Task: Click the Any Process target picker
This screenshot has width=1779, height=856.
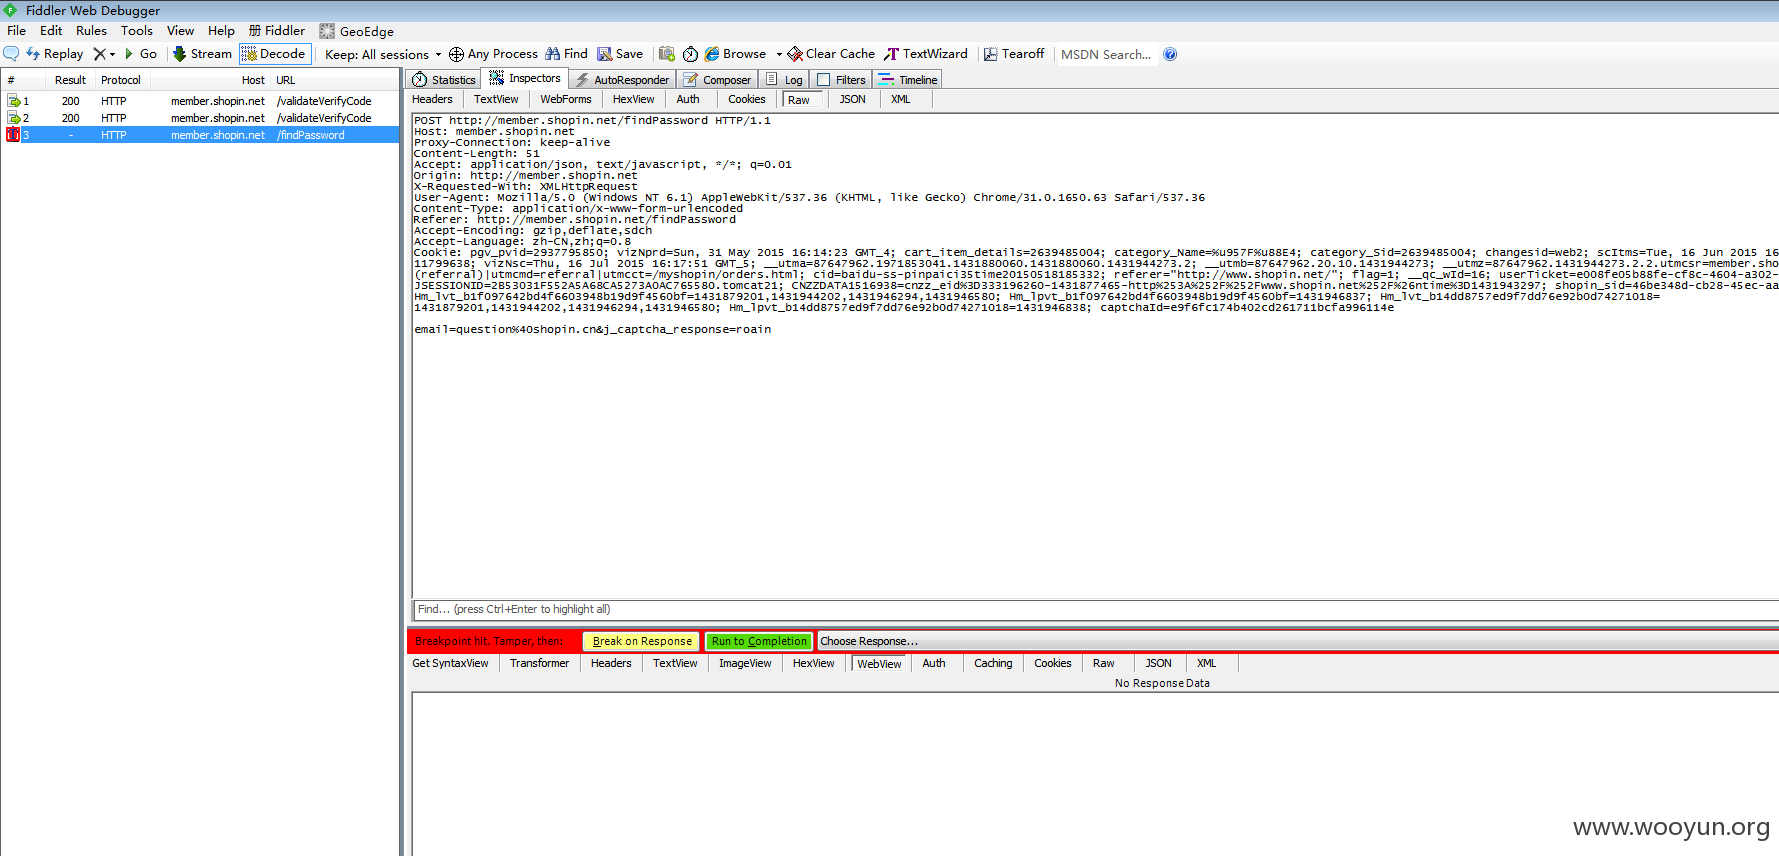Action: [x=493, y=54]
